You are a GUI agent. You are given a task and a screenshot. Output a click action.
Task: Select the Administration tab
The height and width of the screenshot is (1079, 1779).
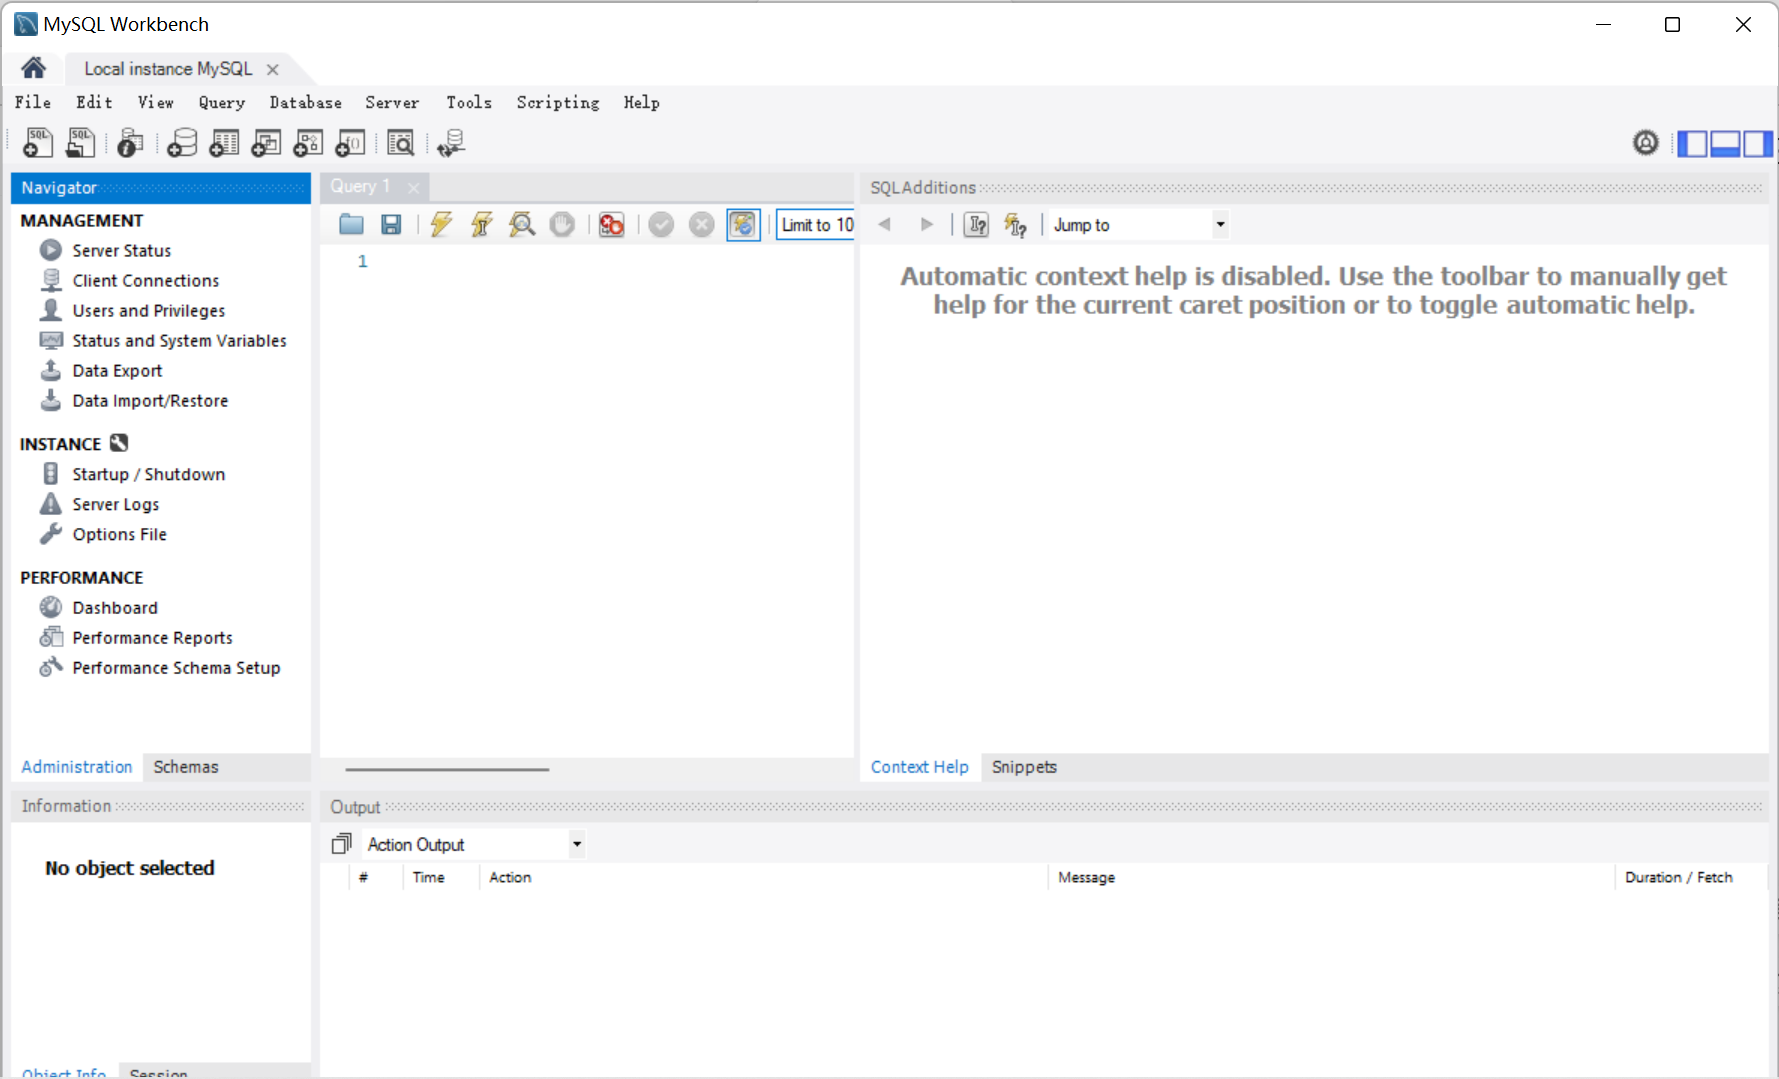(77, 767)
